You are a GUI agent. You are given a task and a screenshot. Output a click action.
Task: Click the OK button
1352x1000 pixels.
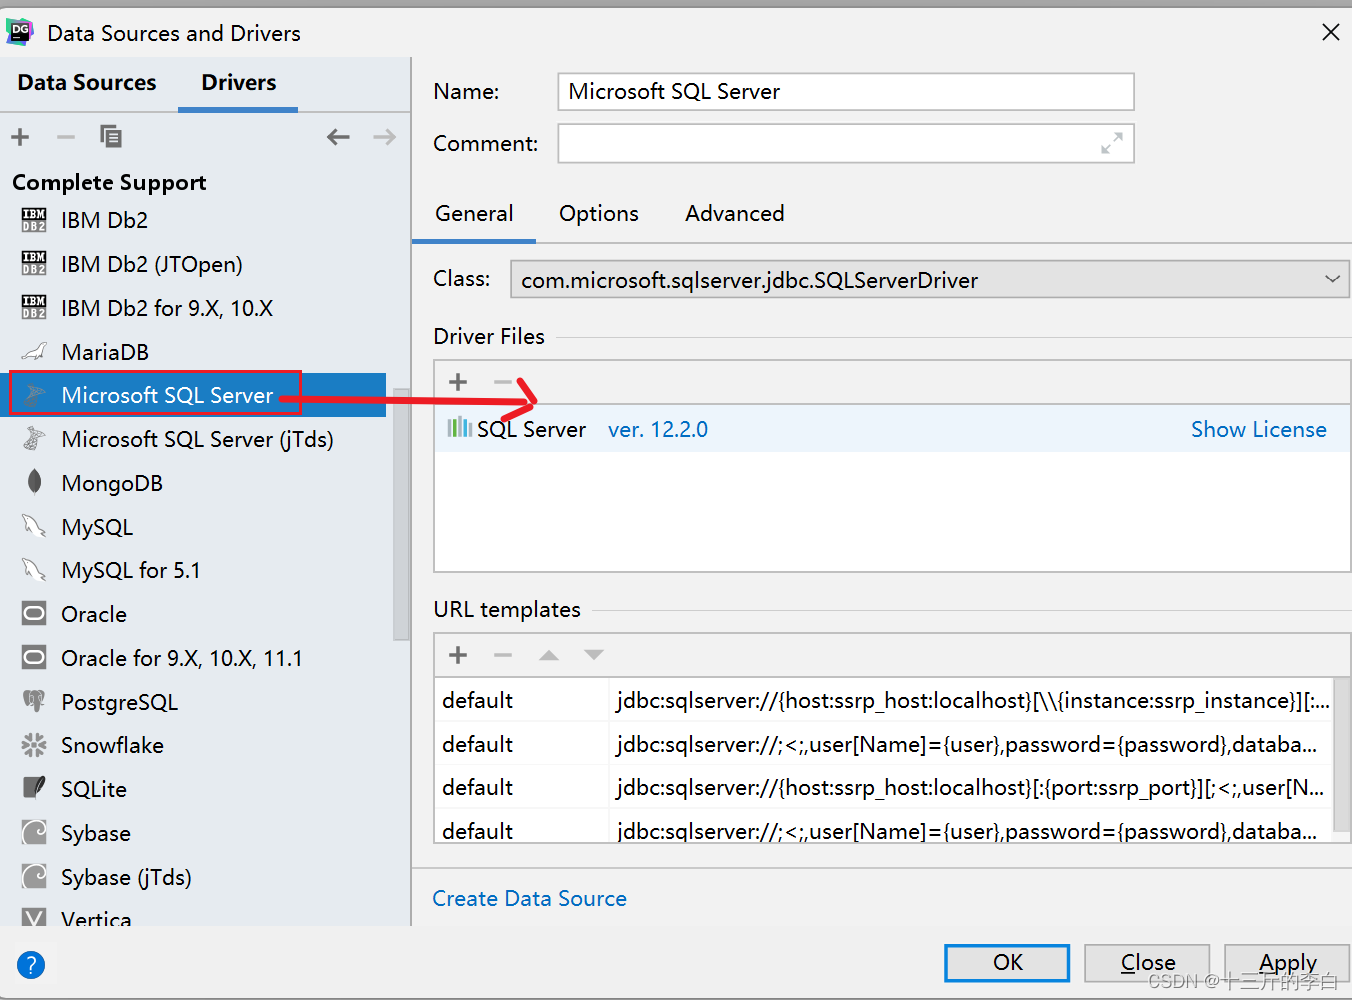[1007, 963]
